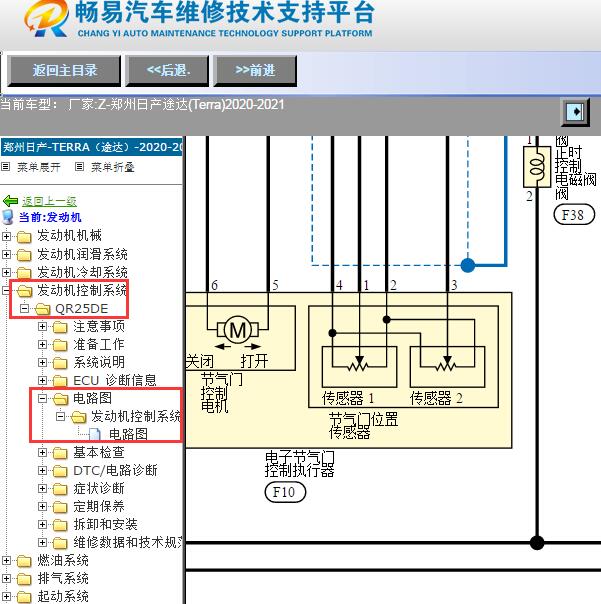
Task: Select the 症状诊断 tree item label
Action: click(99, 488)
